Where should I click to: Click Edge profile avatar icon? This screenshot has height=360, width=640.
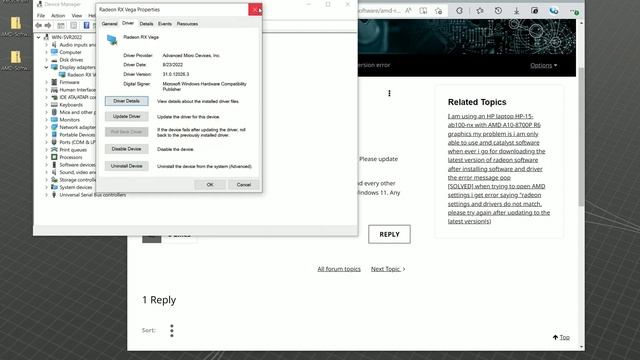click(553, 11)
